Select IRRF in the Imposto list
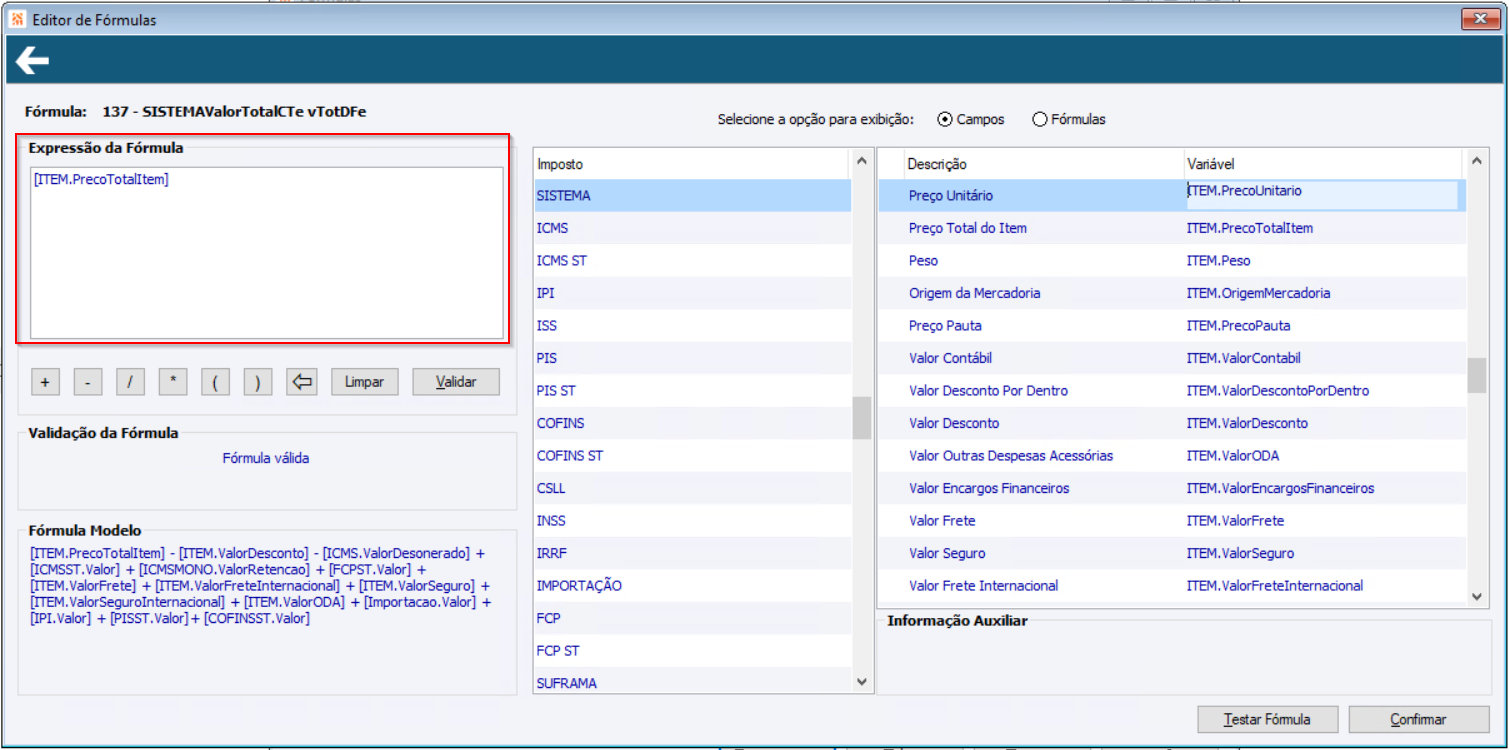 692,553
